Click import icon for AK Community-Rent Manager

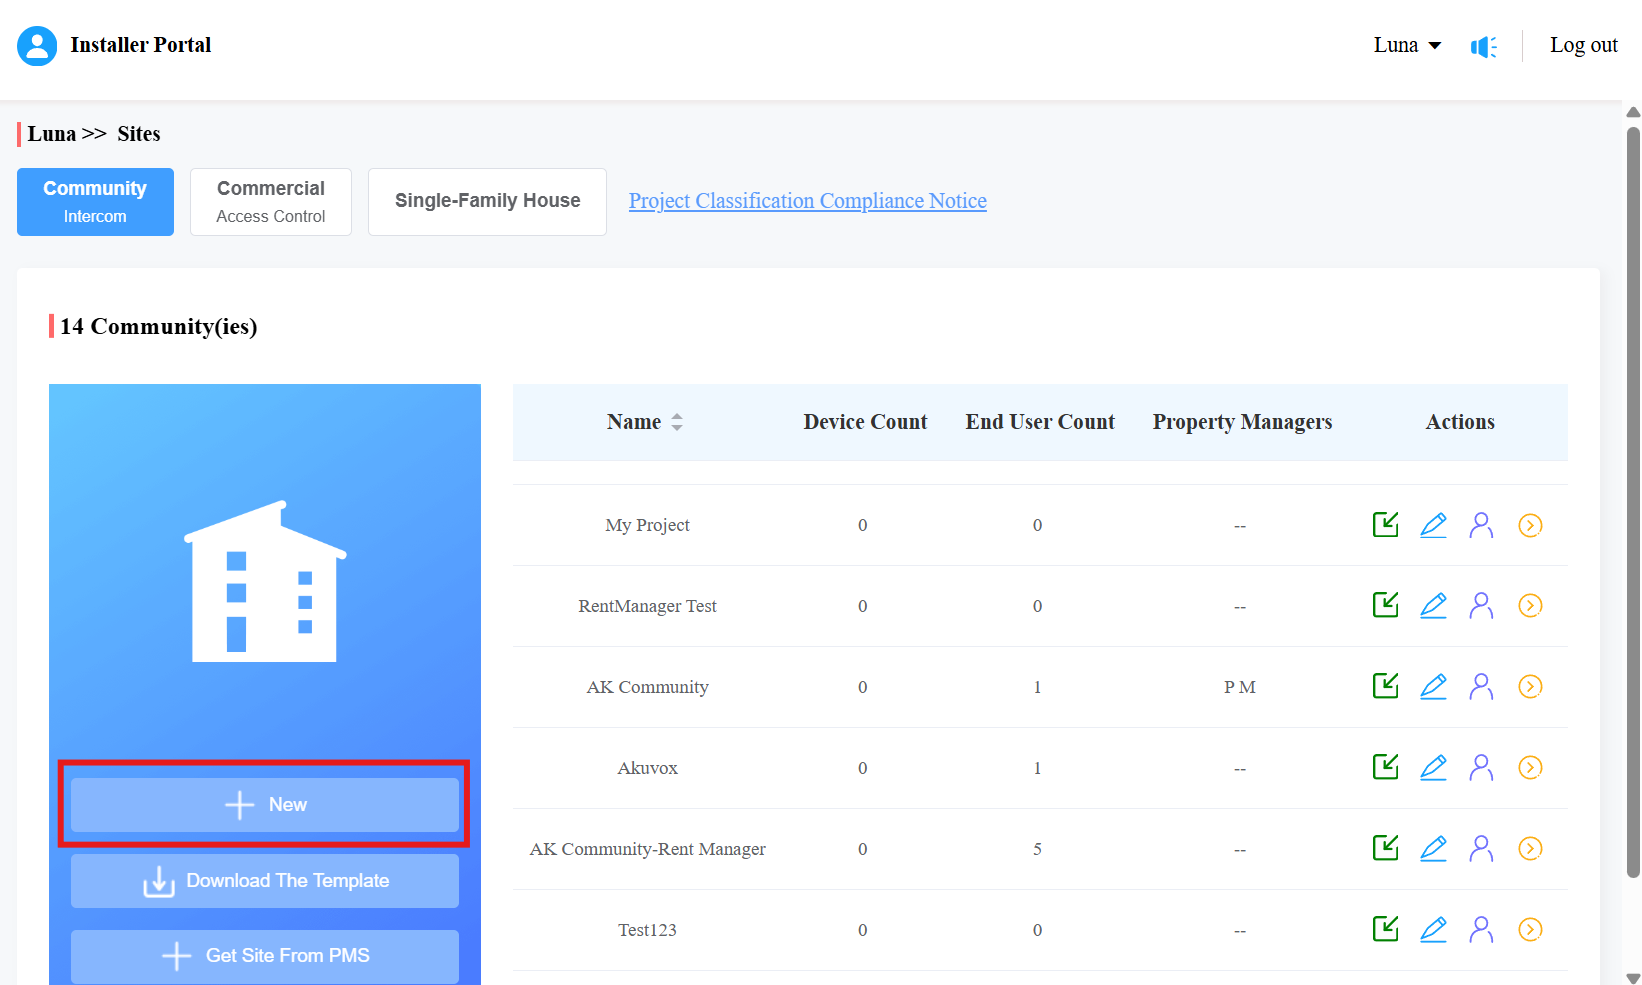1385,848
